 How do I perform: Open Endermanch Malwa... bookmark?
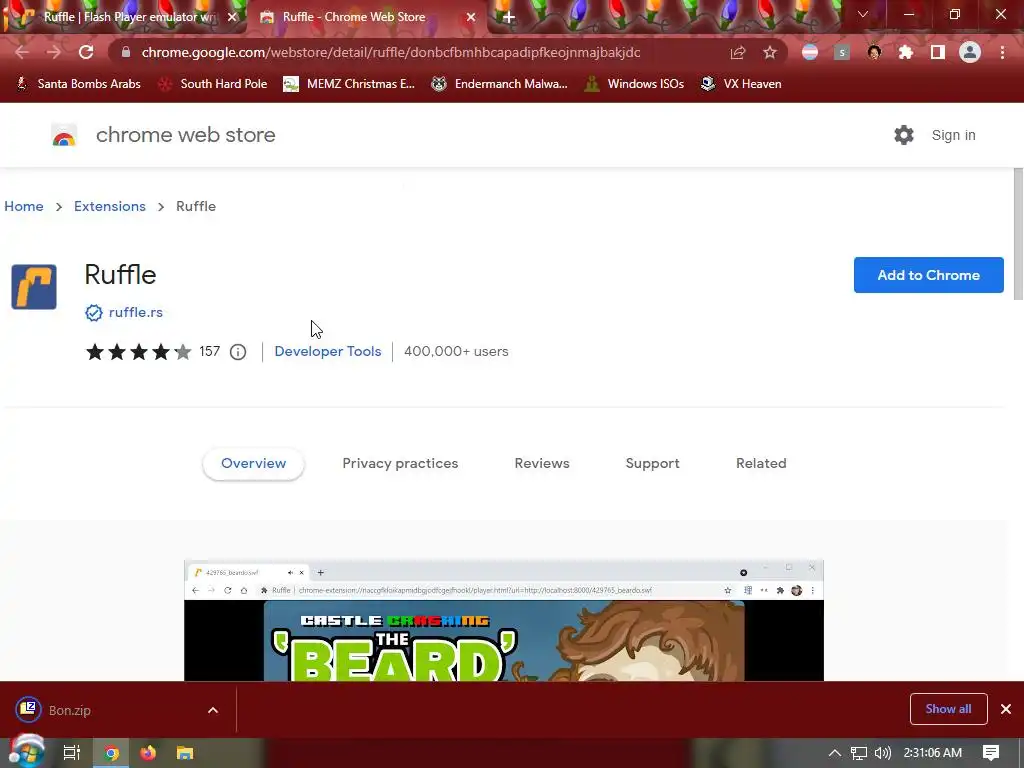tap(500, 84)
